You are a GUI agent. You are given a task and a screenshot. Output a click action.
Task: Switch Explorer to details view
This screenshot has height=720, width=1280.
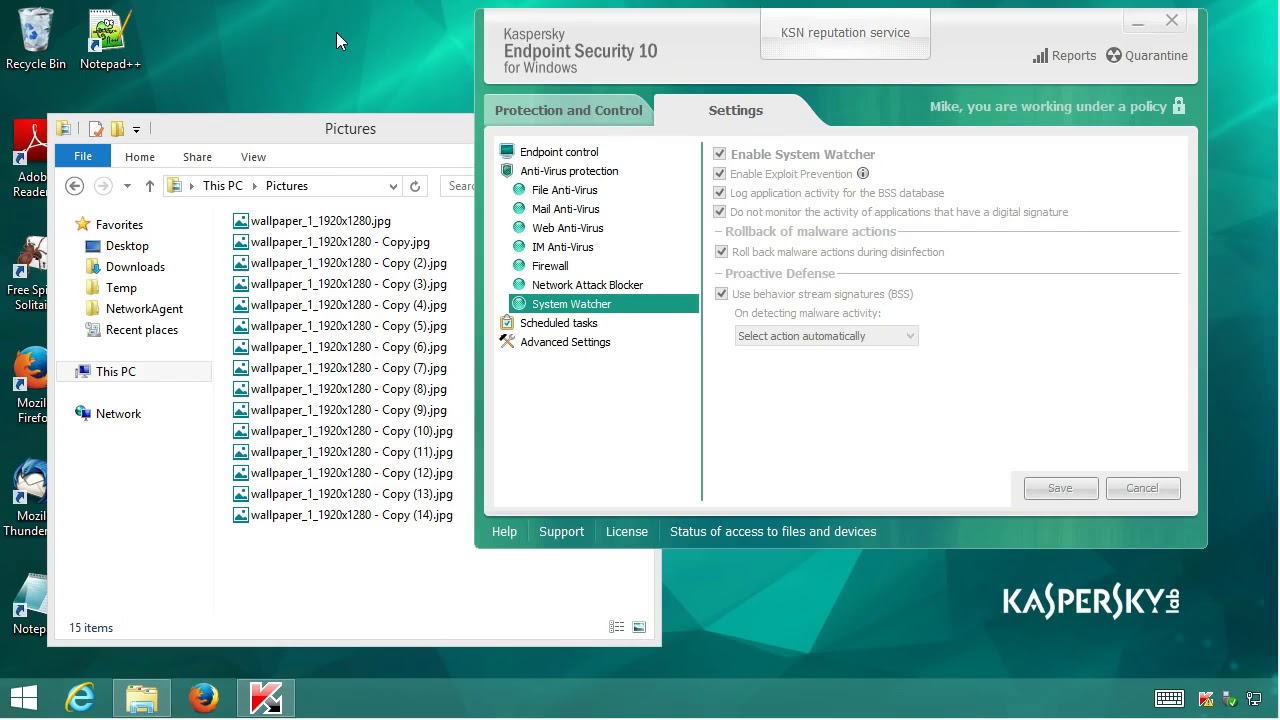[x=617, y=627]
